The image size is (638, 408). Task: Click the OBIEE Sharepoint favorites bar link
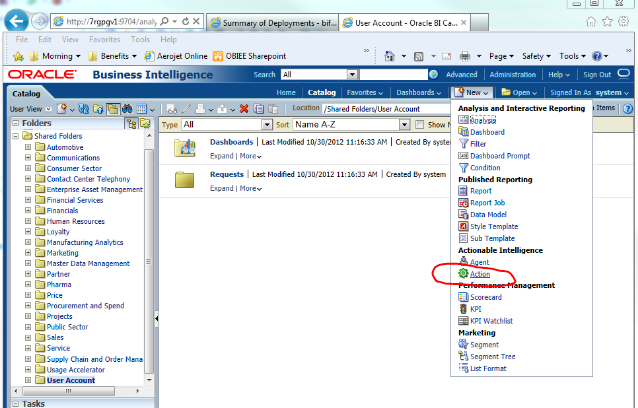(x=250, y=56)
